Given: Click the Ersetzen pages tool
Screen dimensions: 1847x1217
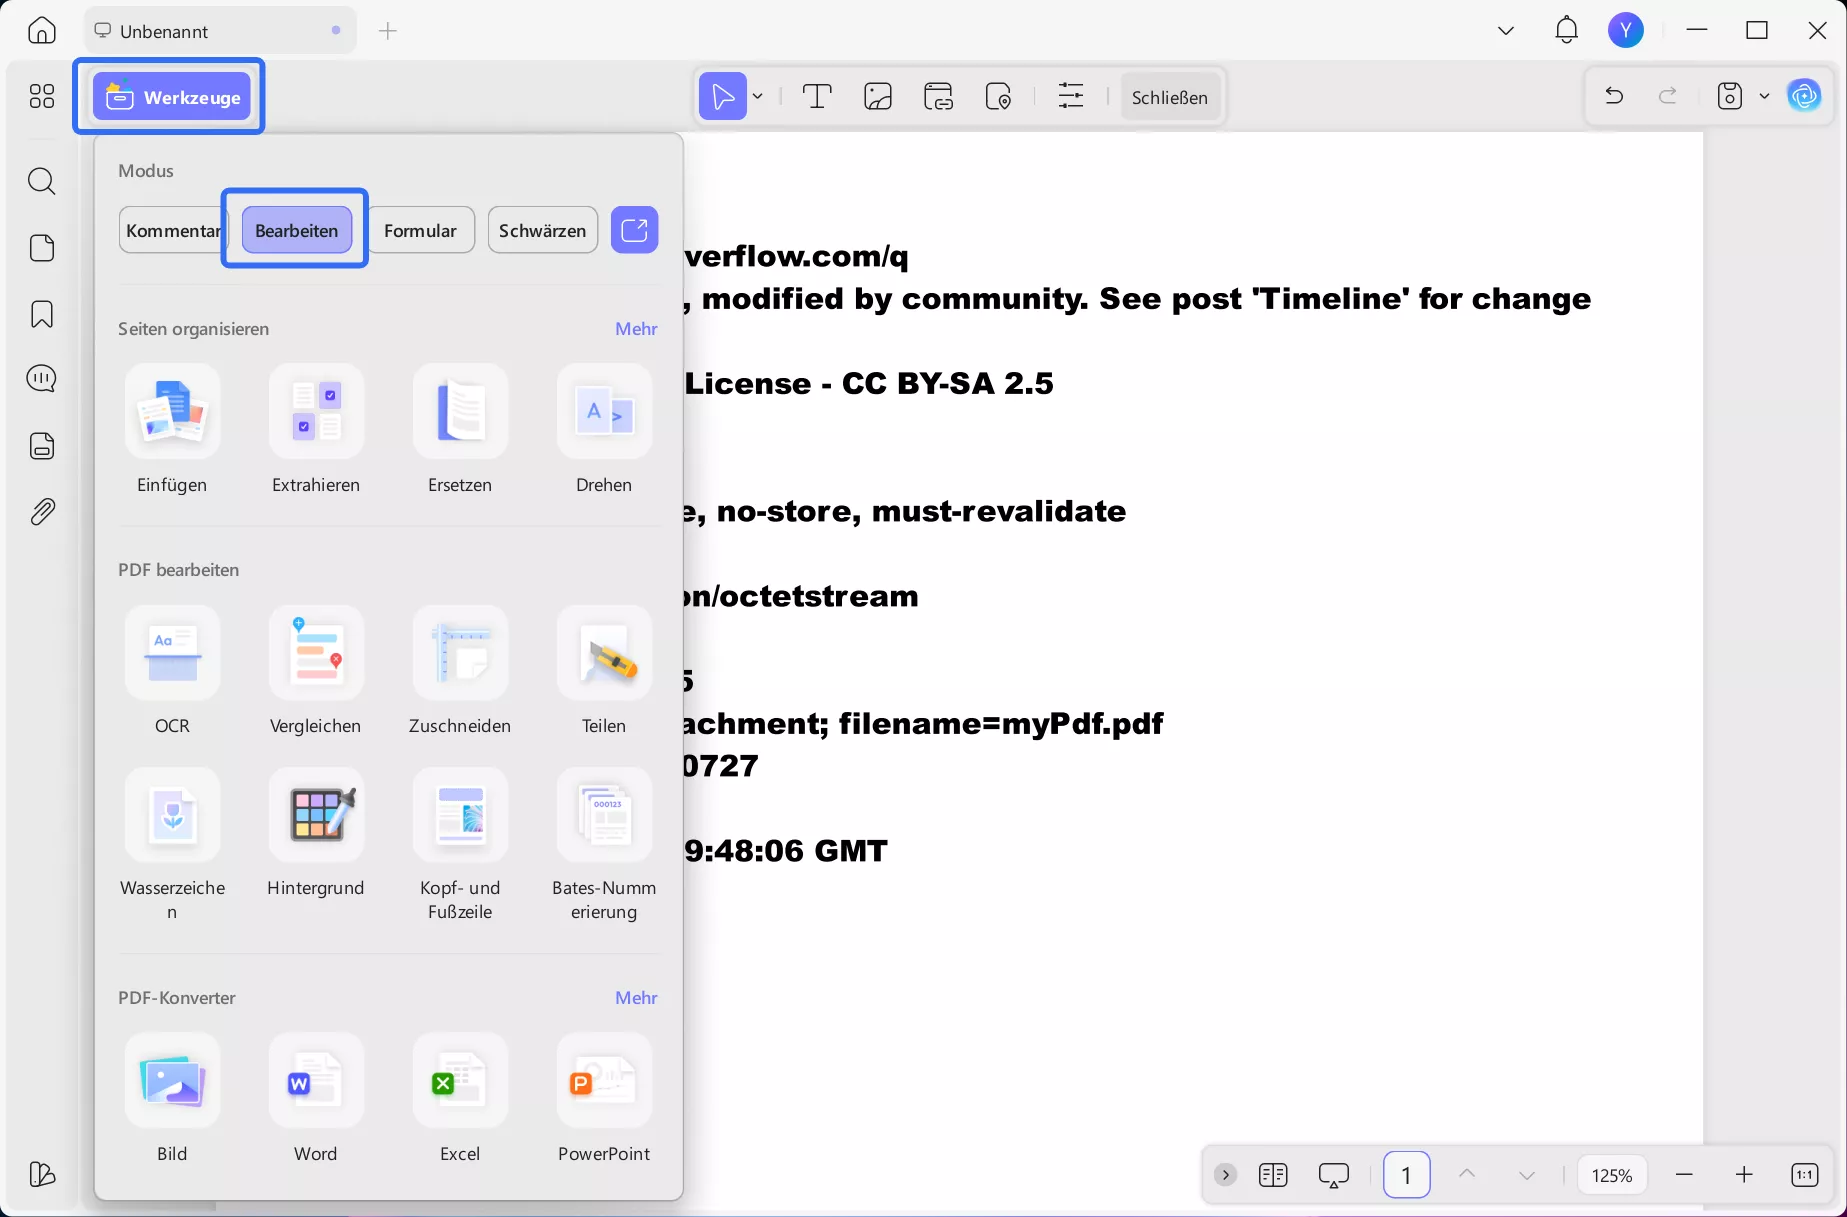Looking at the screenshot, I should coord(460,430).
